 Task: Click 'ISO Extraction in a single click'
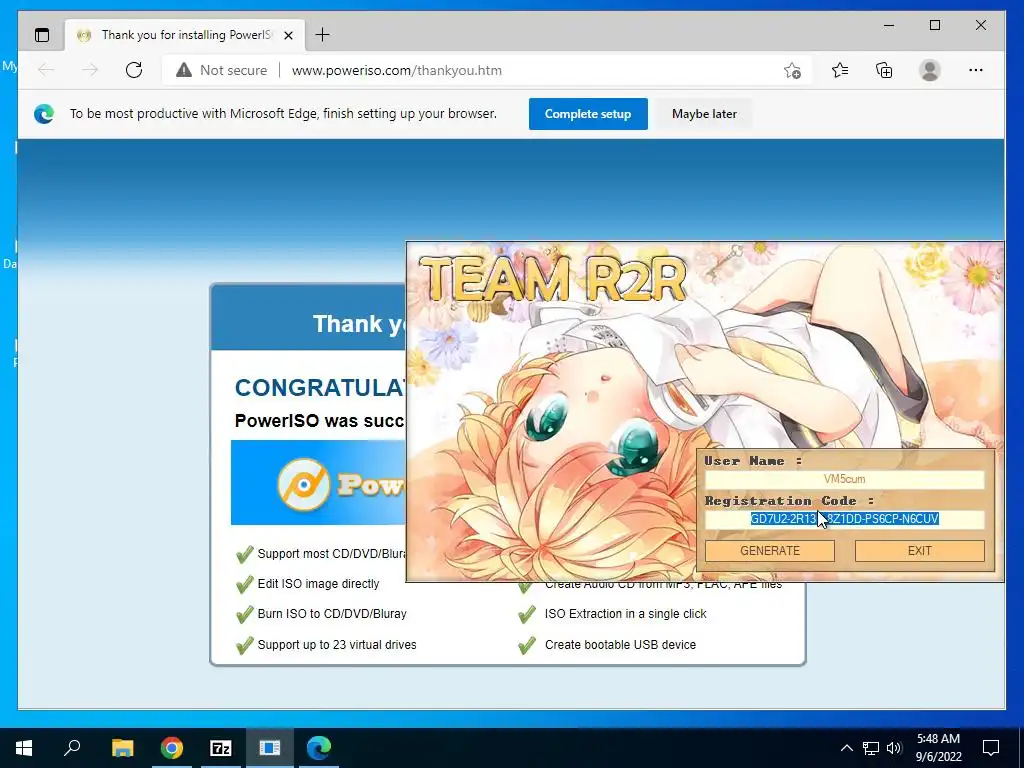point(626,614)
